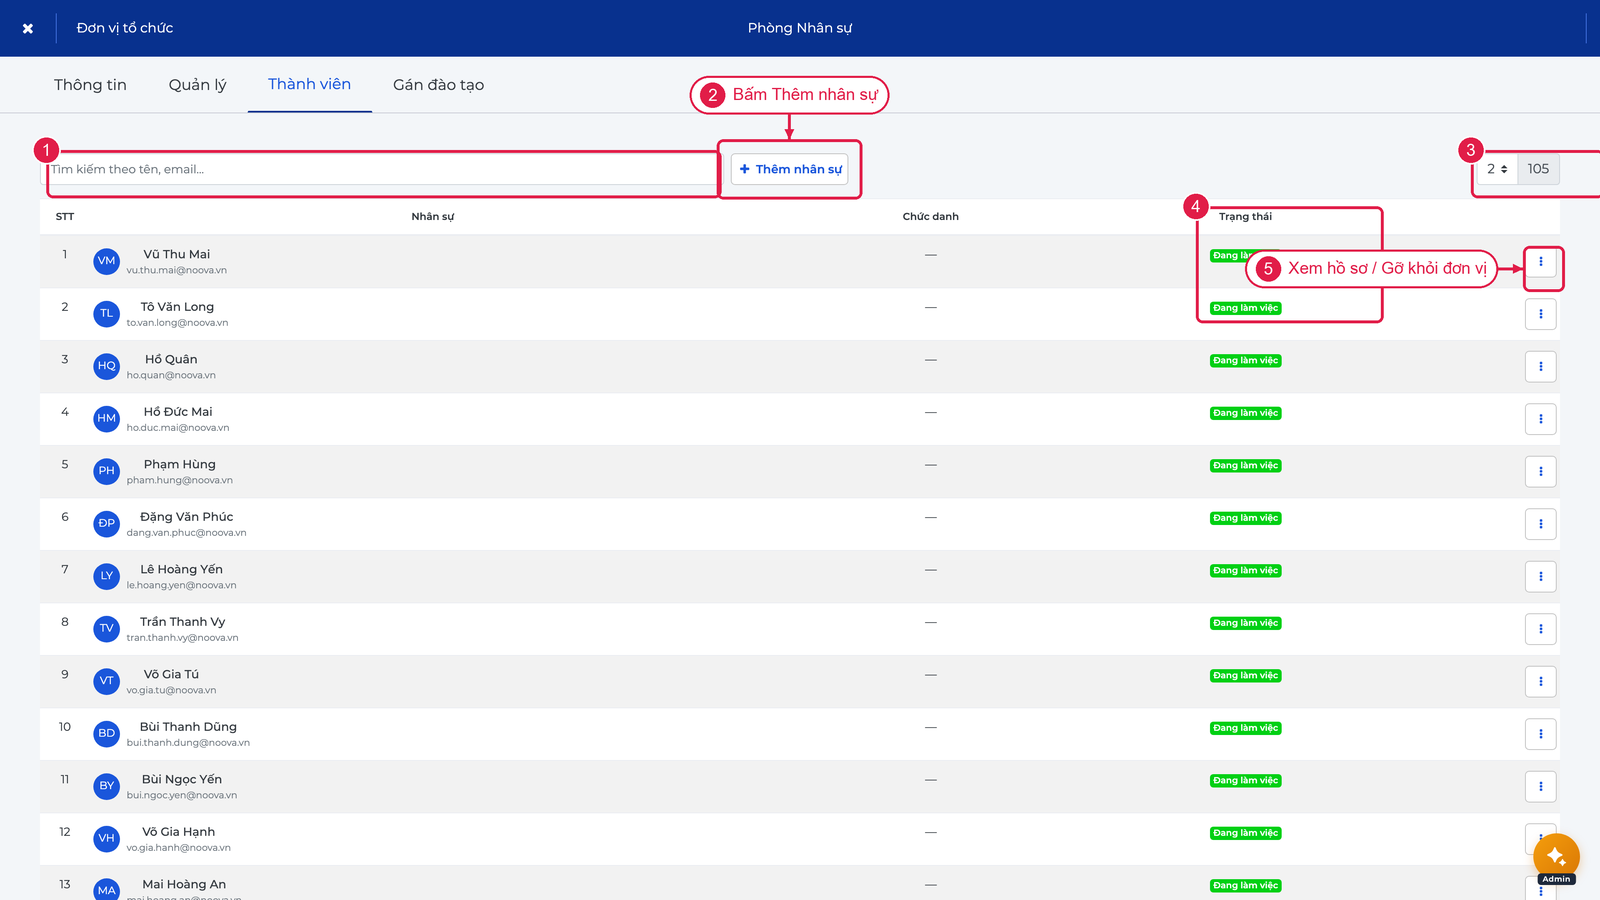Viewport: 1600px width, 900px height.
Task: Click the TV avatar of Trần Thanh Vy
Action: [107, 628]
